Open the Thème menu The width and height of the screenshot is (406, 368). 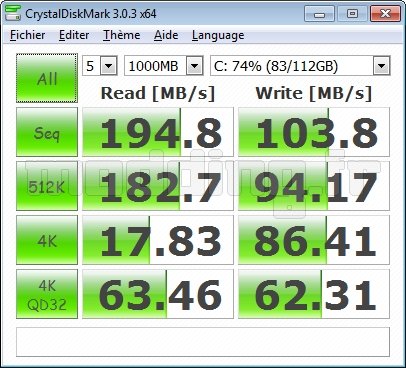121,35
